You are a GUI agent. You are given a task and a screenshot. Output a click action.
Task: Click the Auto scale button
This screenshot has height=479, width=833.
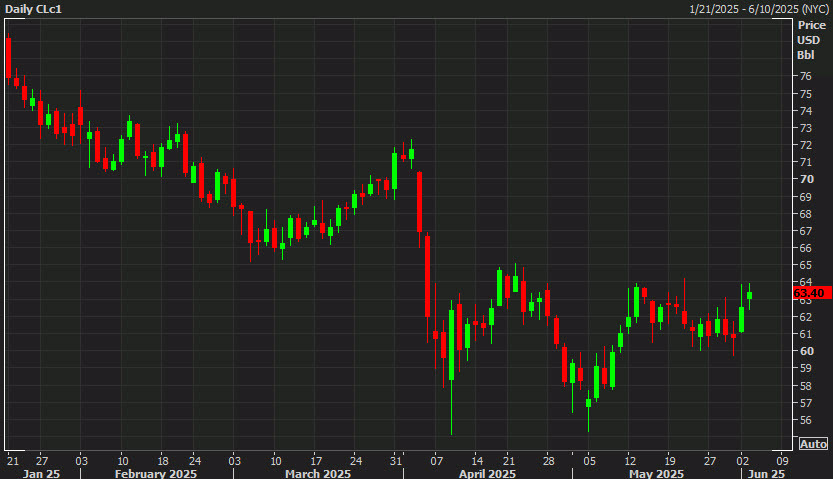pos(813,444)
